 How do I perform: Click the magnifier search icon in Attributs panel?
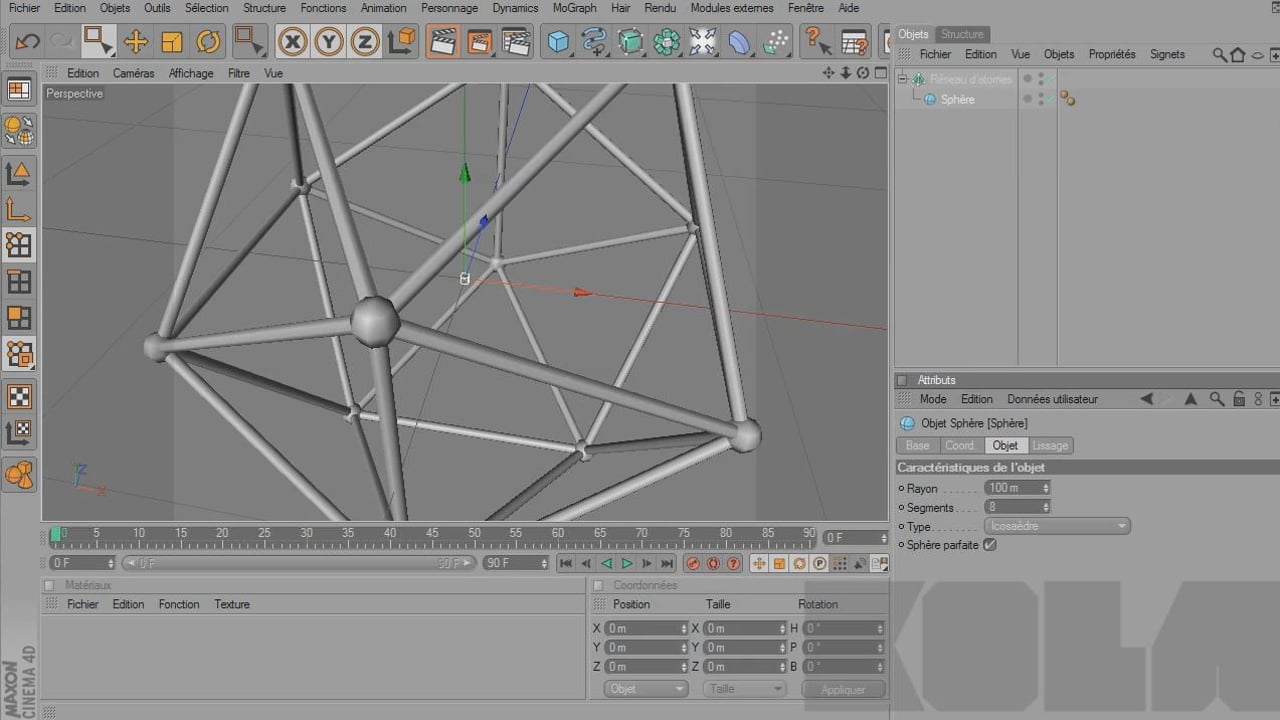(x=1217, y=399)
